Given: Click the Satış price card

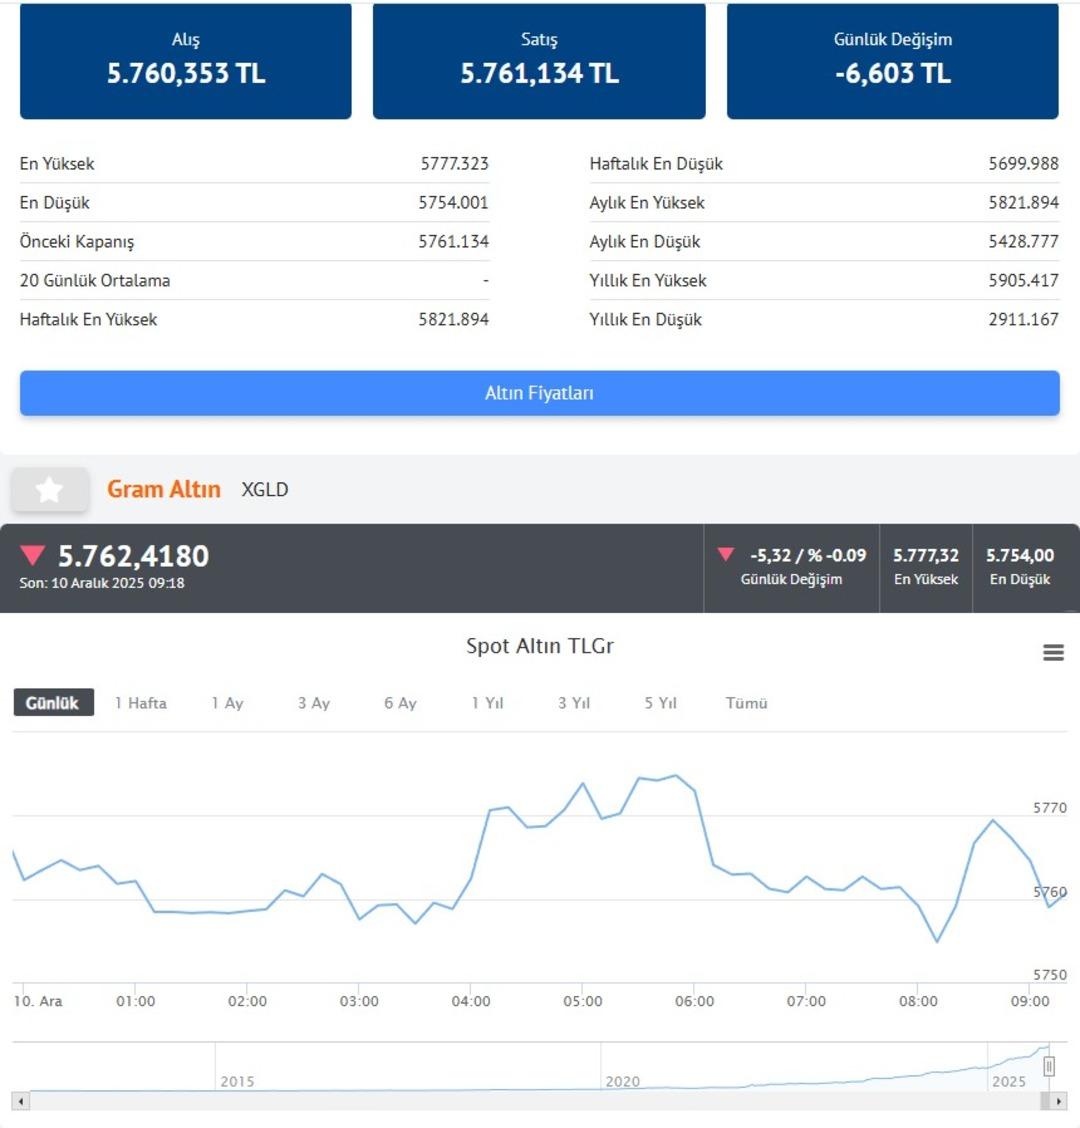Looking at the screenshot, I should 539,61.
